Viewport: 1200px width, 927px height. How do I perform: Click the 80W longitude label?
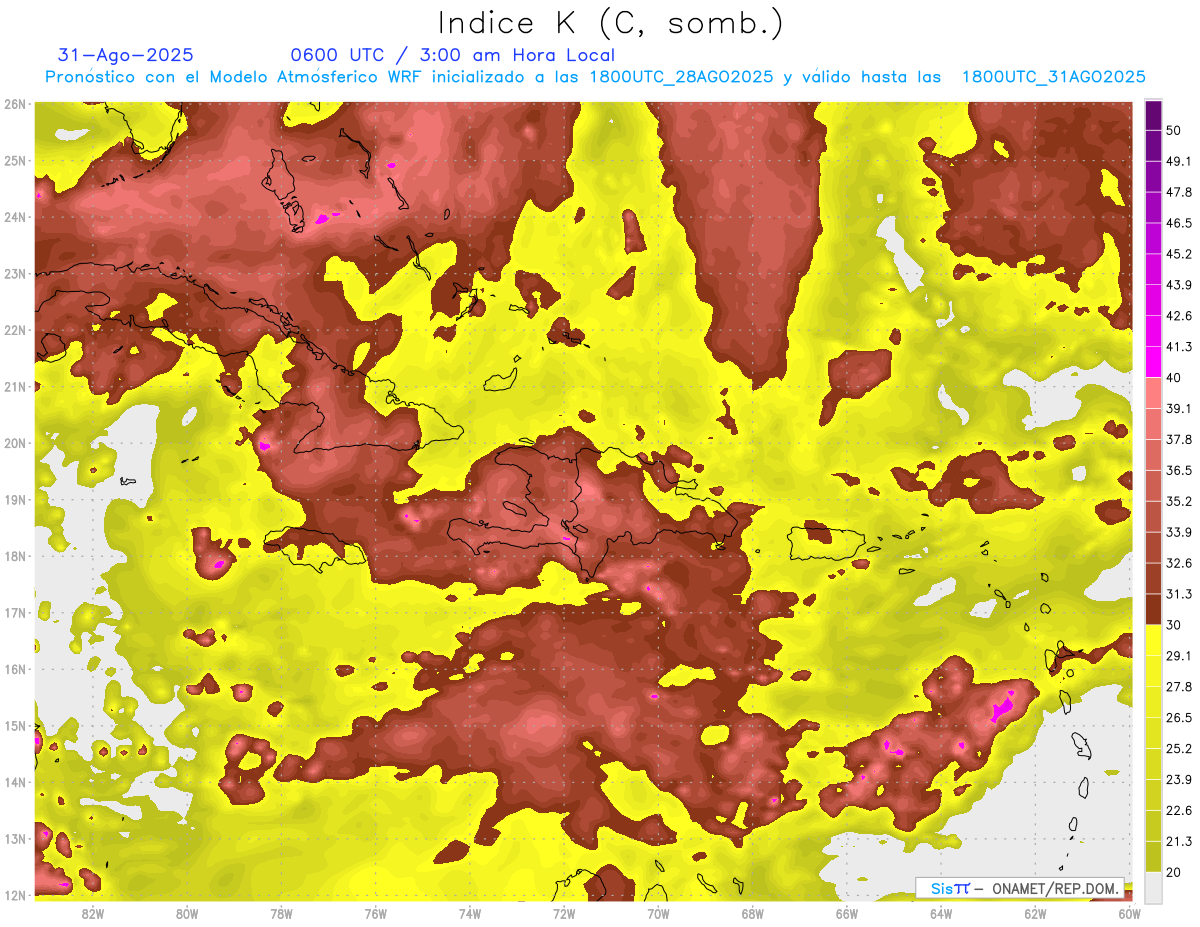coord(187,914)
